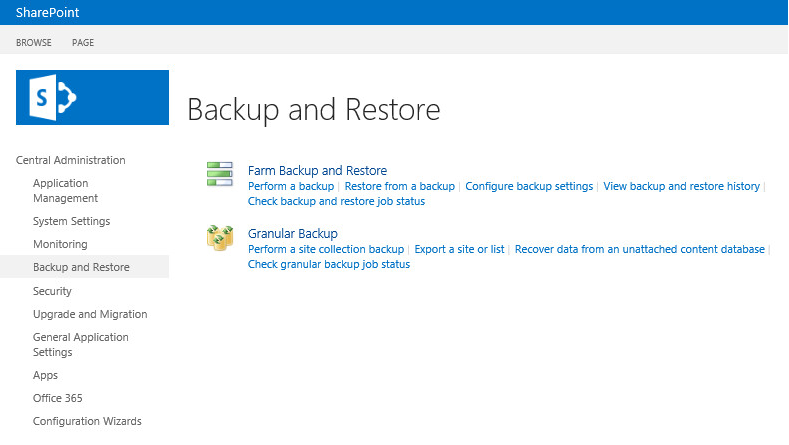This screenshot has height=445, width=789.
Task: Click the SharePoint logo image
Action: pyautogui.click(x=92, y=97)
